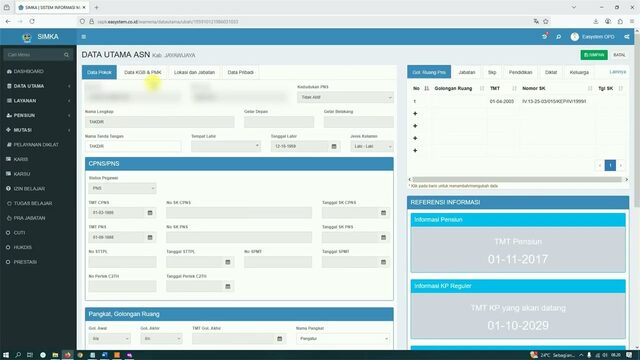Switch to Data Pribadi tab

pyautogui.click(x=240, y=72)
